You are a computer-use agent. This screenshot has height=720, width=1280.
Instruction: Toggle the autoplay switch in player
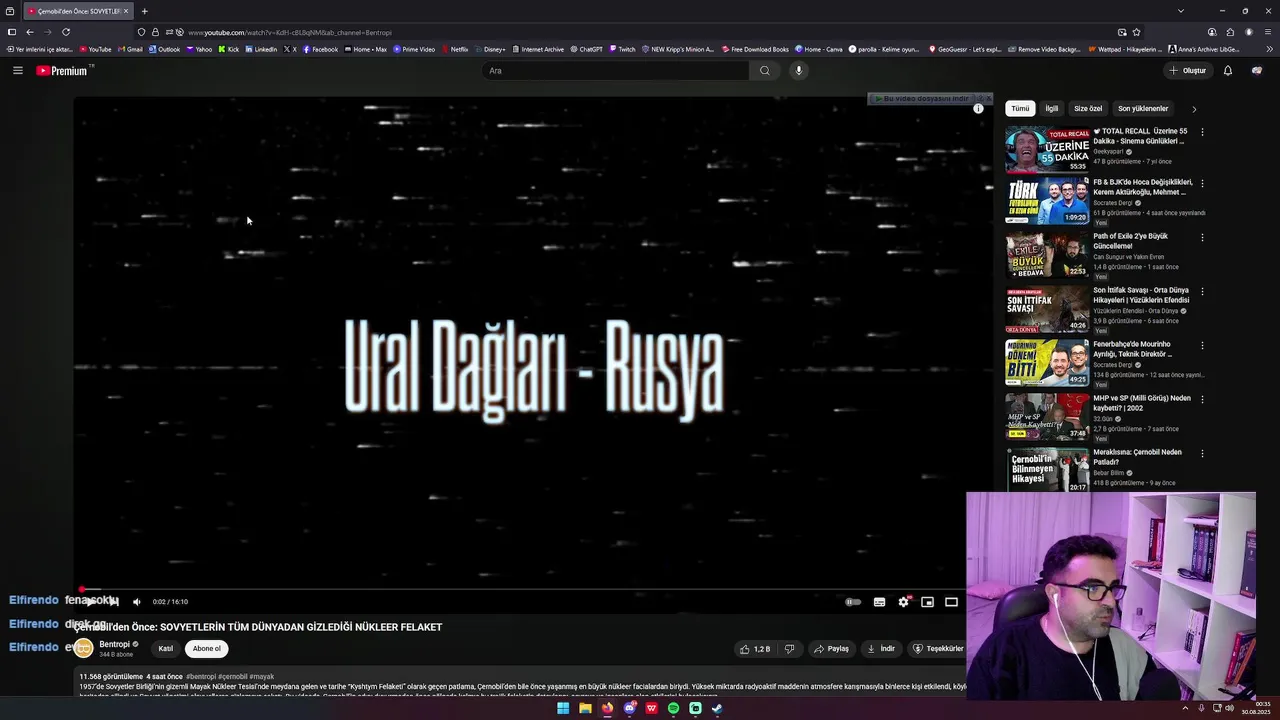click(853, 602)
